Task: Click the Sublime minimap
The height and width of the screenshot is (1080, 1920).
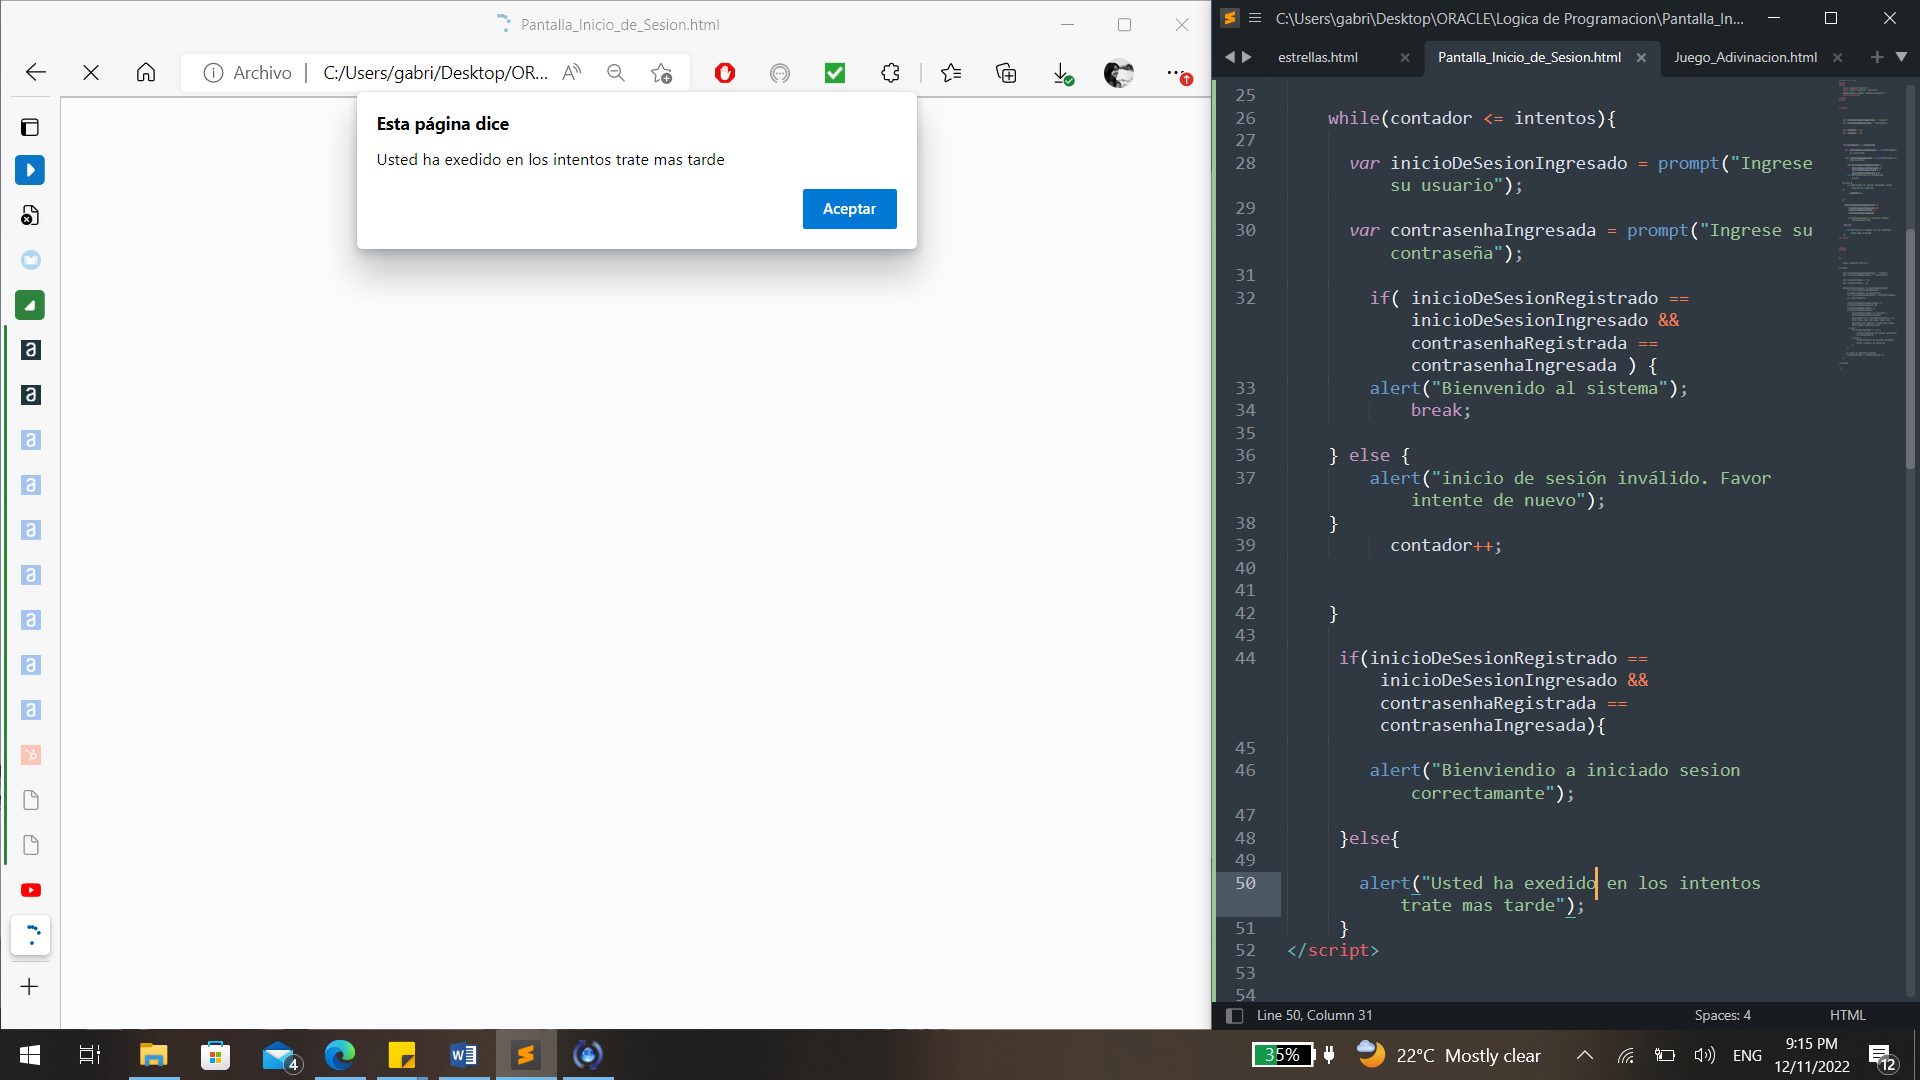Action: 1866,225
